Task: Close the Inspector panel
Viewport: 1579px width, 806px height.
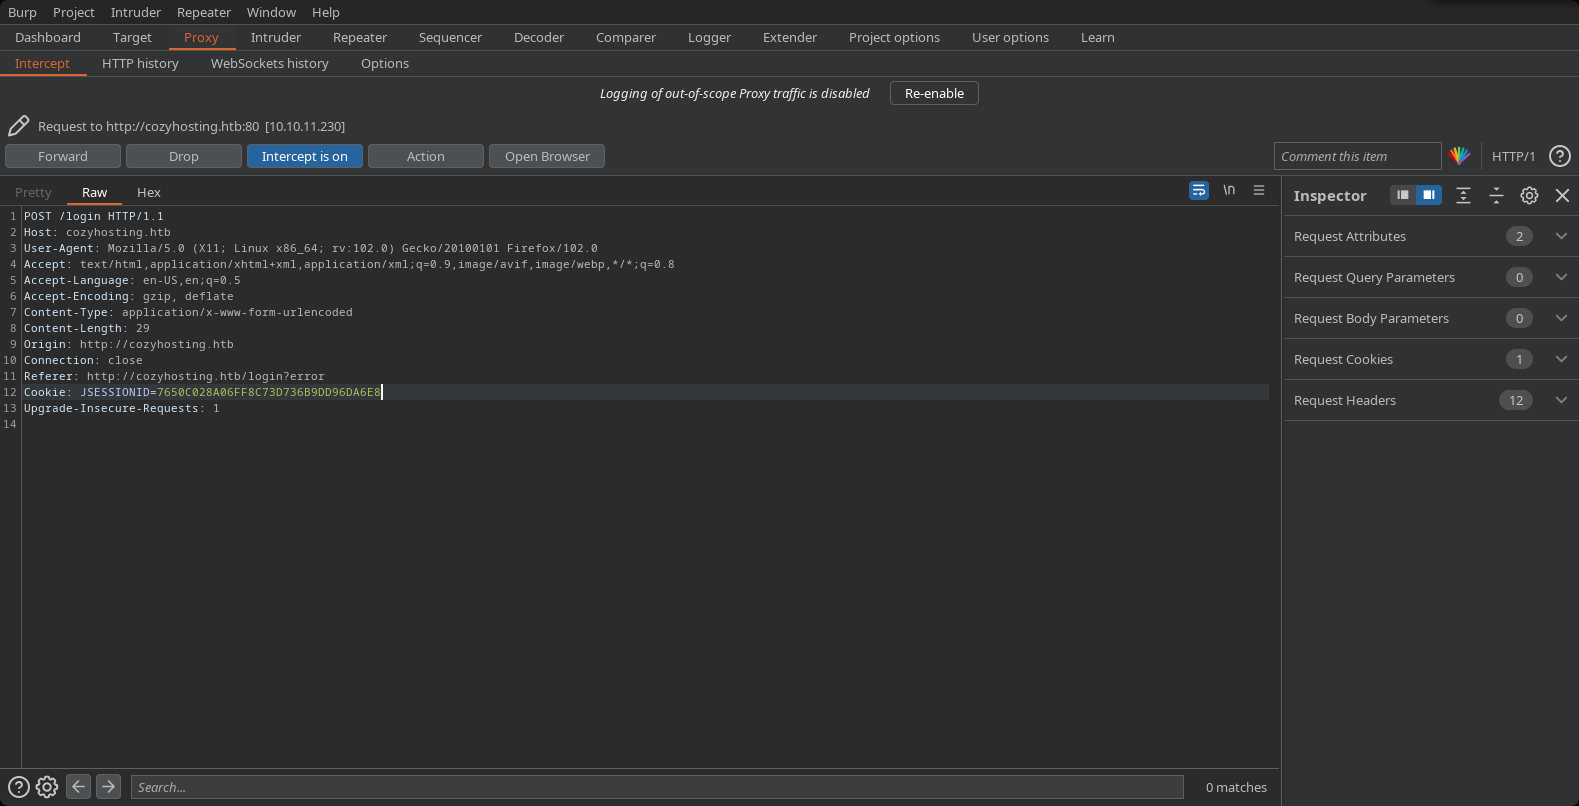Action: [x=1562, y=195]
